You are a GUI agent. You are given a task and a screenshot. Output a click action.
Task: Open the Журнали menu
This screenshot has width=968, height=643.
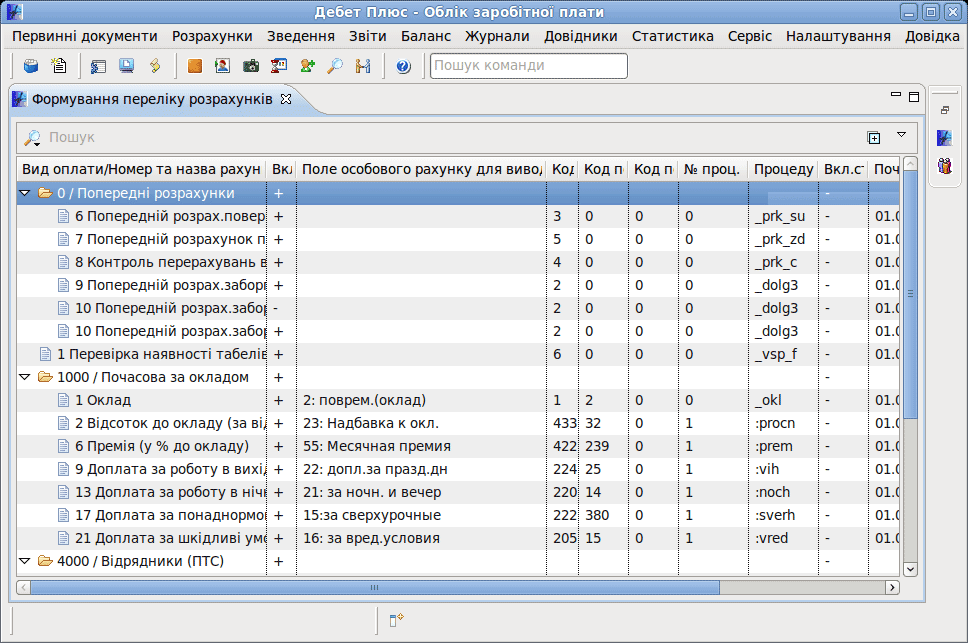pyautogui.click(x=498, y=36)
